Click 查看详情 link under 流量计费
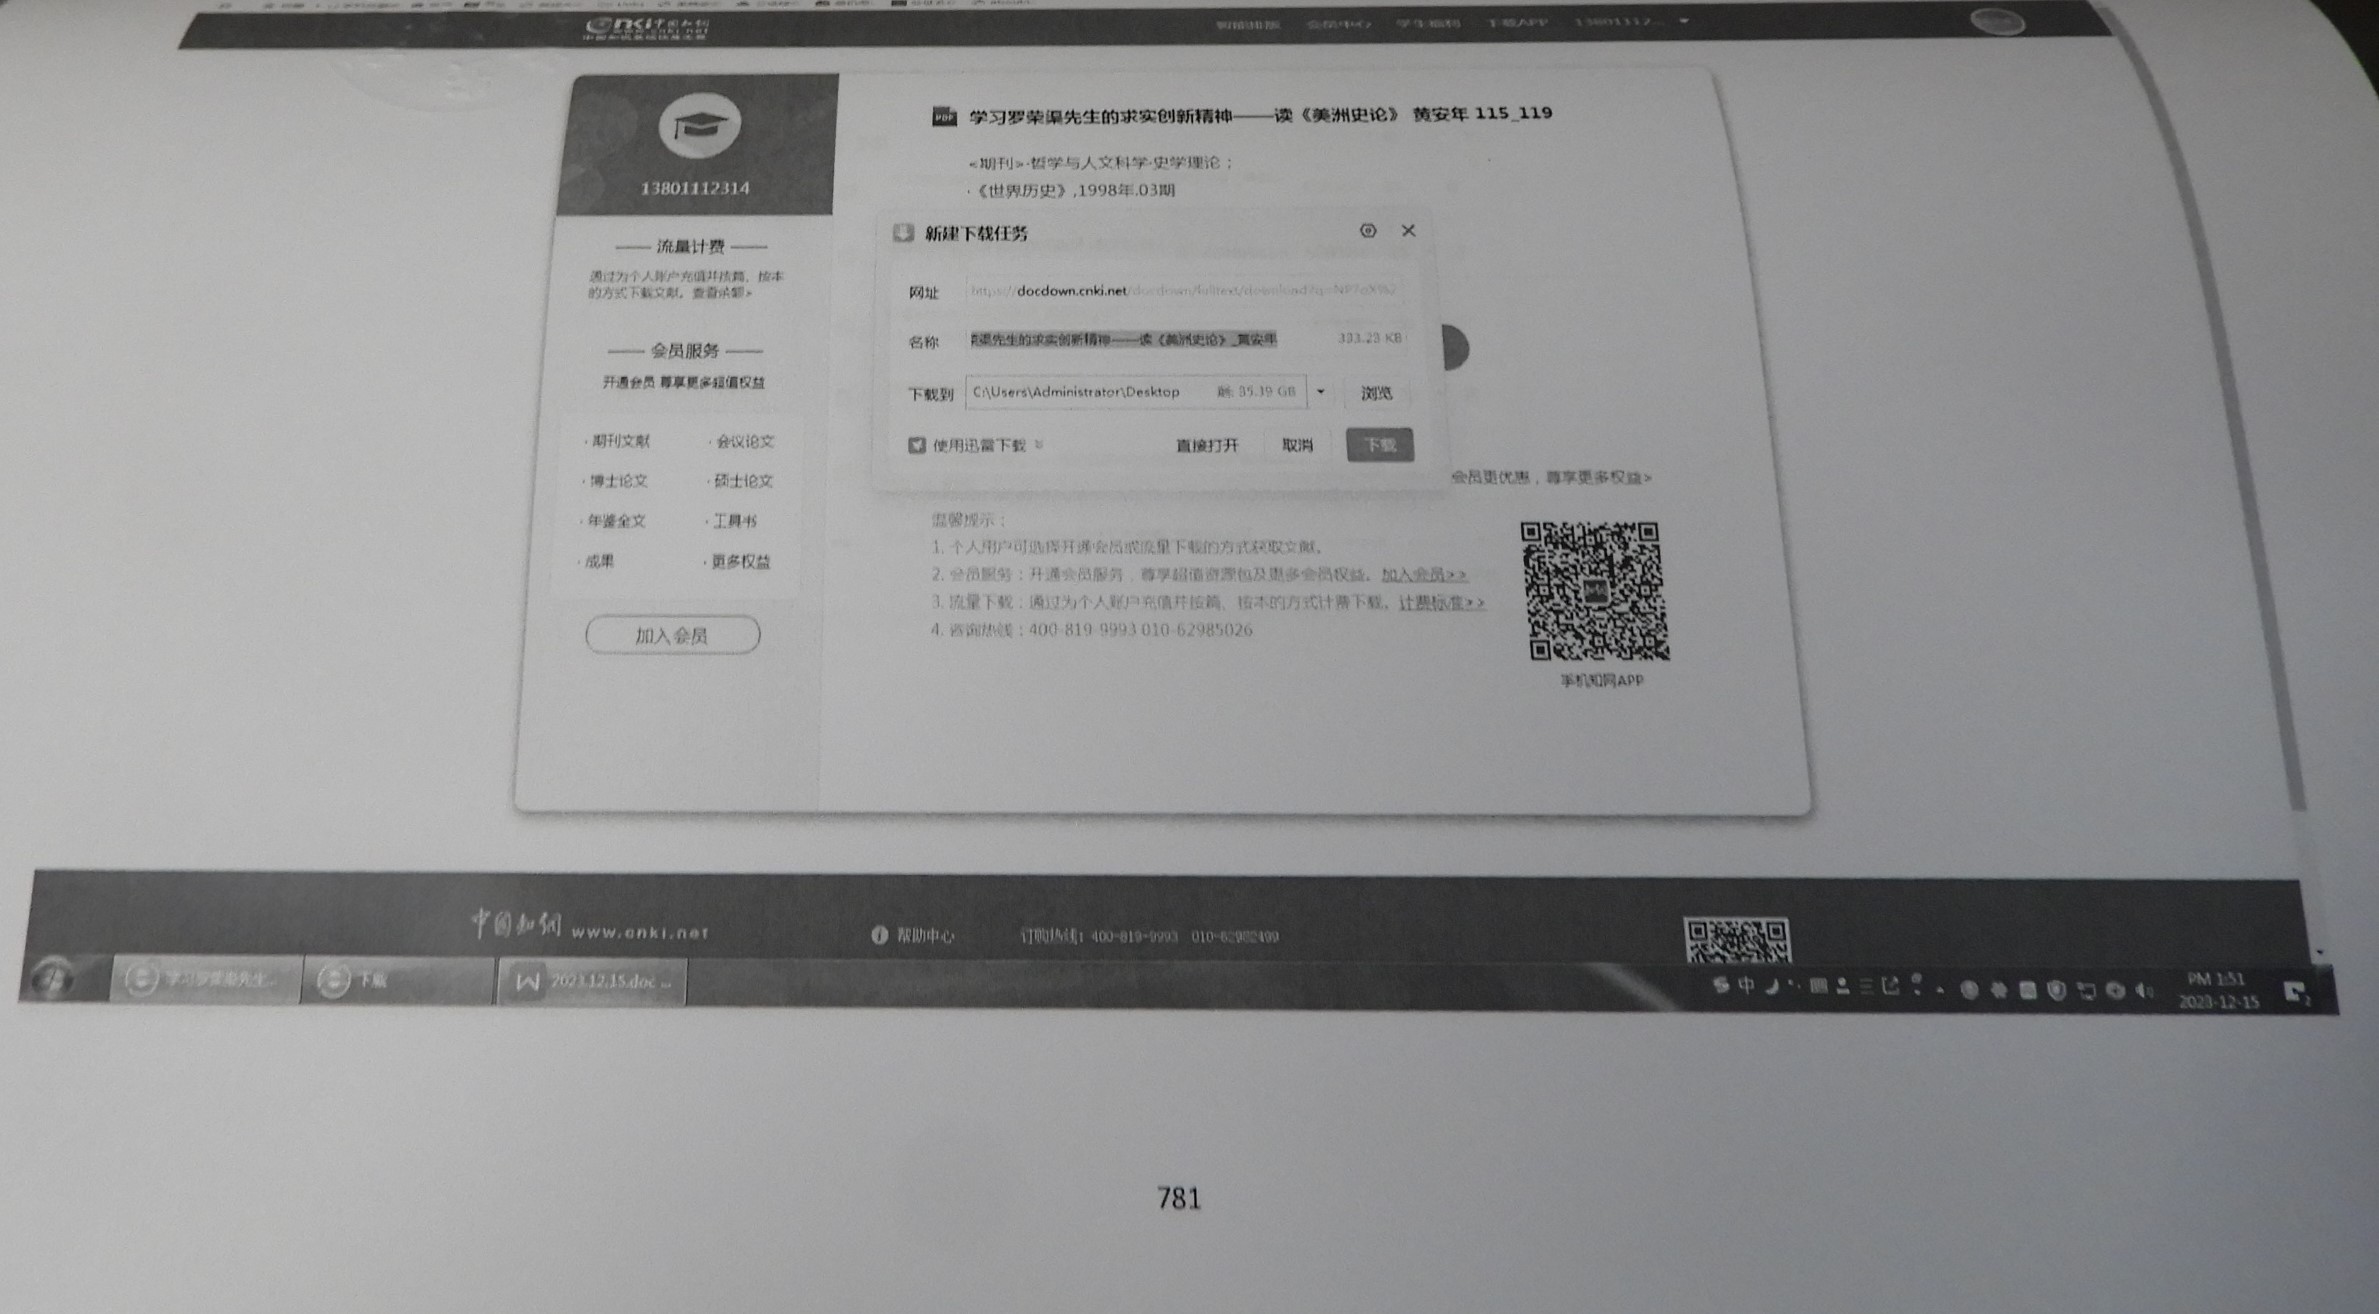 722,293
